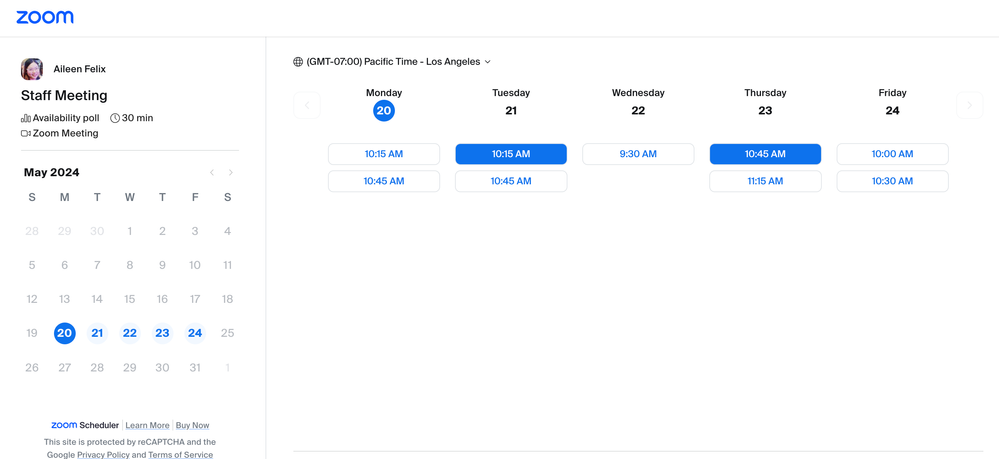Screen dimensions: 999x459
Task: Click the globe timezone icon
Action: [298, 62]
